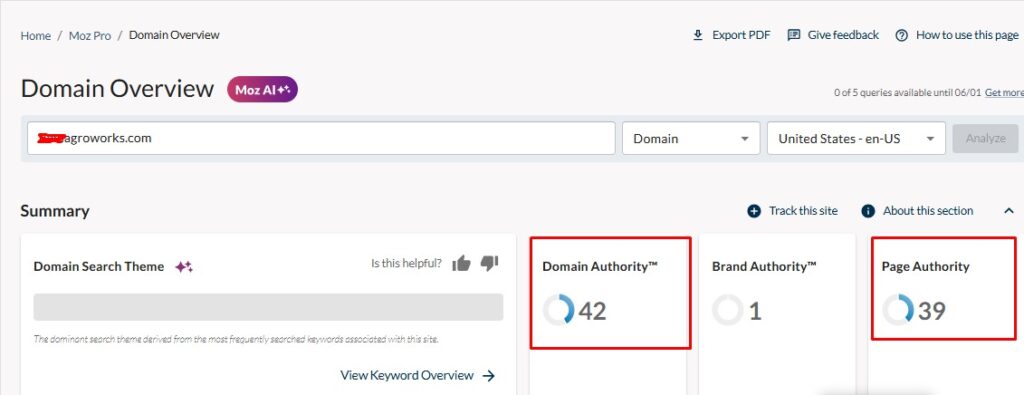The width and height of the screenshot is (1024, 395).
Task: Click the question mark help icon
Action: click(901, 35)
